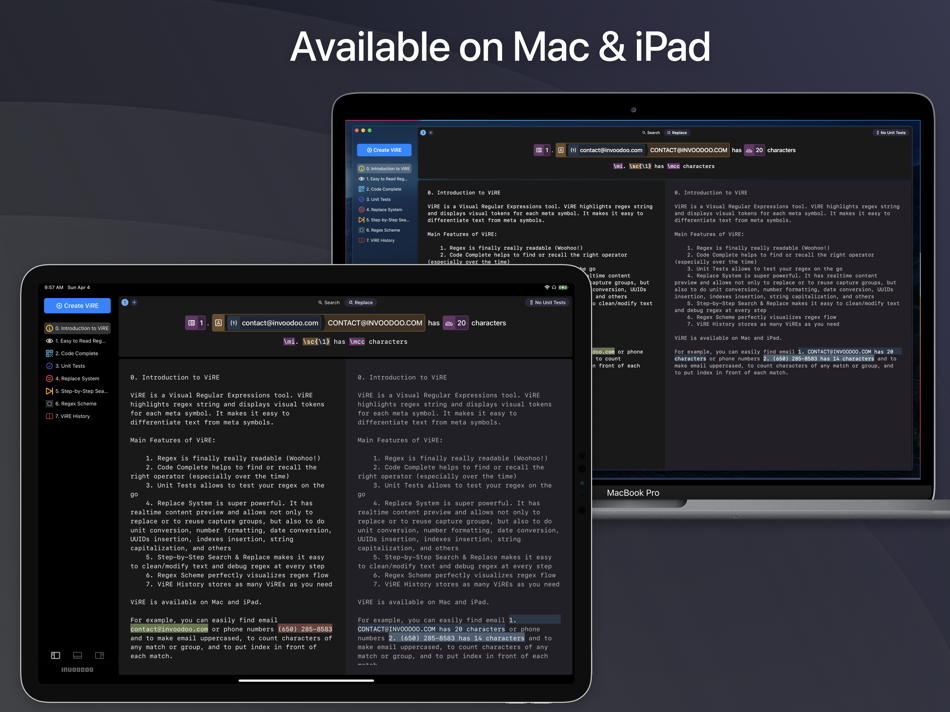Click the purple character-count token '20' on iPad
Image resolution: width=950 pixels, height=712 pixels.
[x=456, y=323]
